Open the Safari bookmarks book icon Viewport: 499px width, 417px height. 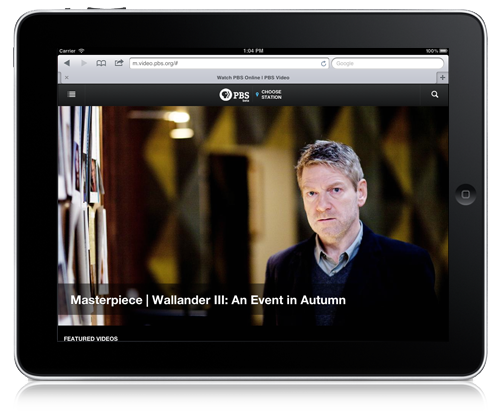pyautogui.click(x=101, y=63)
